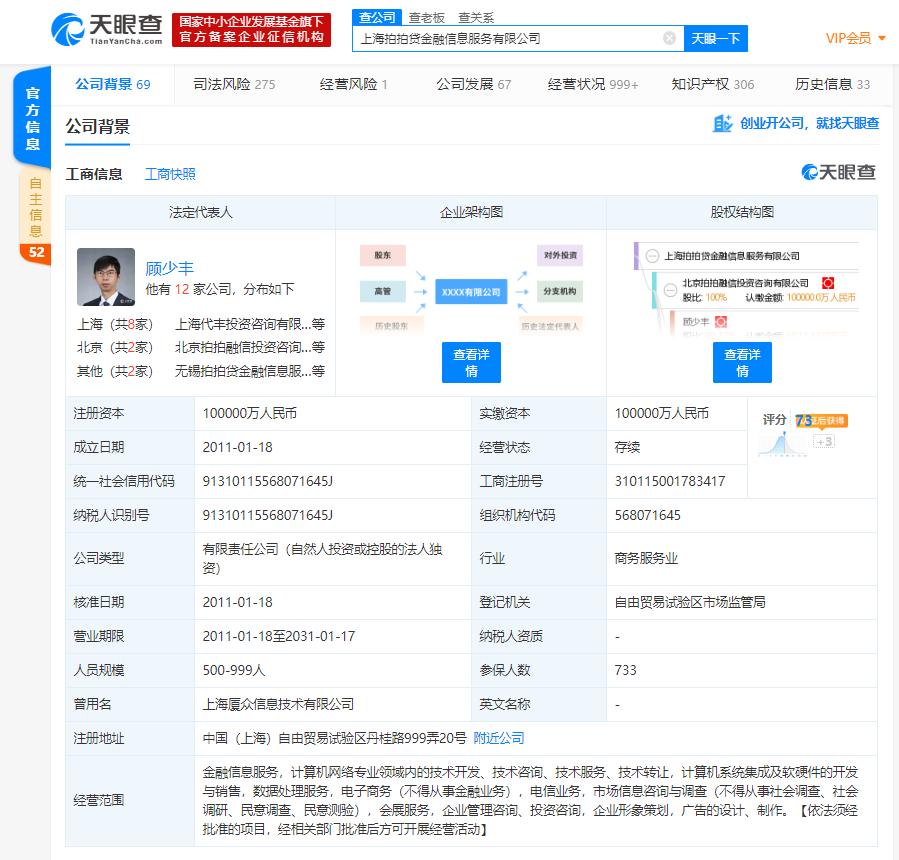Click the legal representative's photo
This screenshot has width=899, height=860.
(x=106, y=277)
